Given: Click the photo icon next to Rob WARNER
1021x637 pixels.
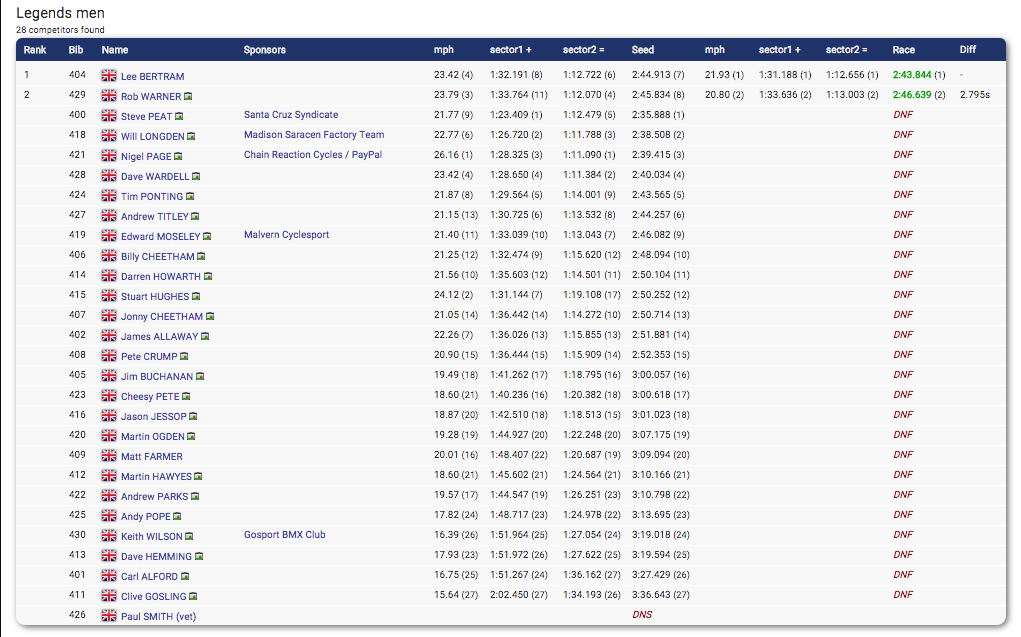Looking at the screenshot, I should point(188,97).
